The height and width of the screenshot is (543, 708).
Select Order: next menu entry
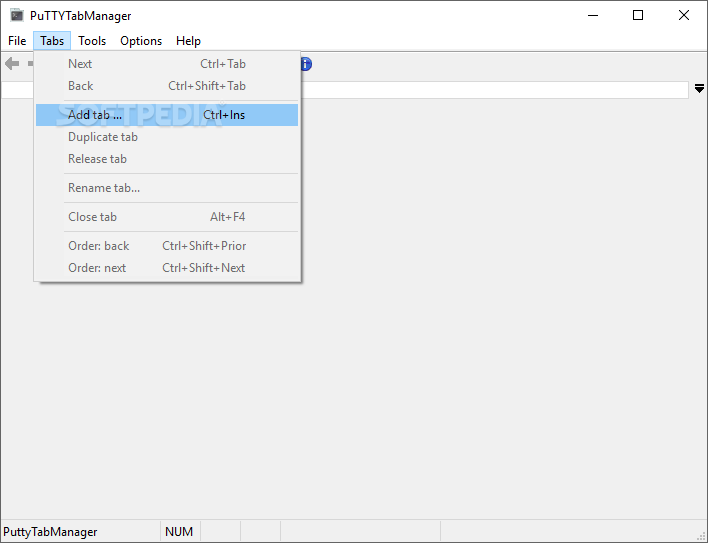(x=167, y=268)
